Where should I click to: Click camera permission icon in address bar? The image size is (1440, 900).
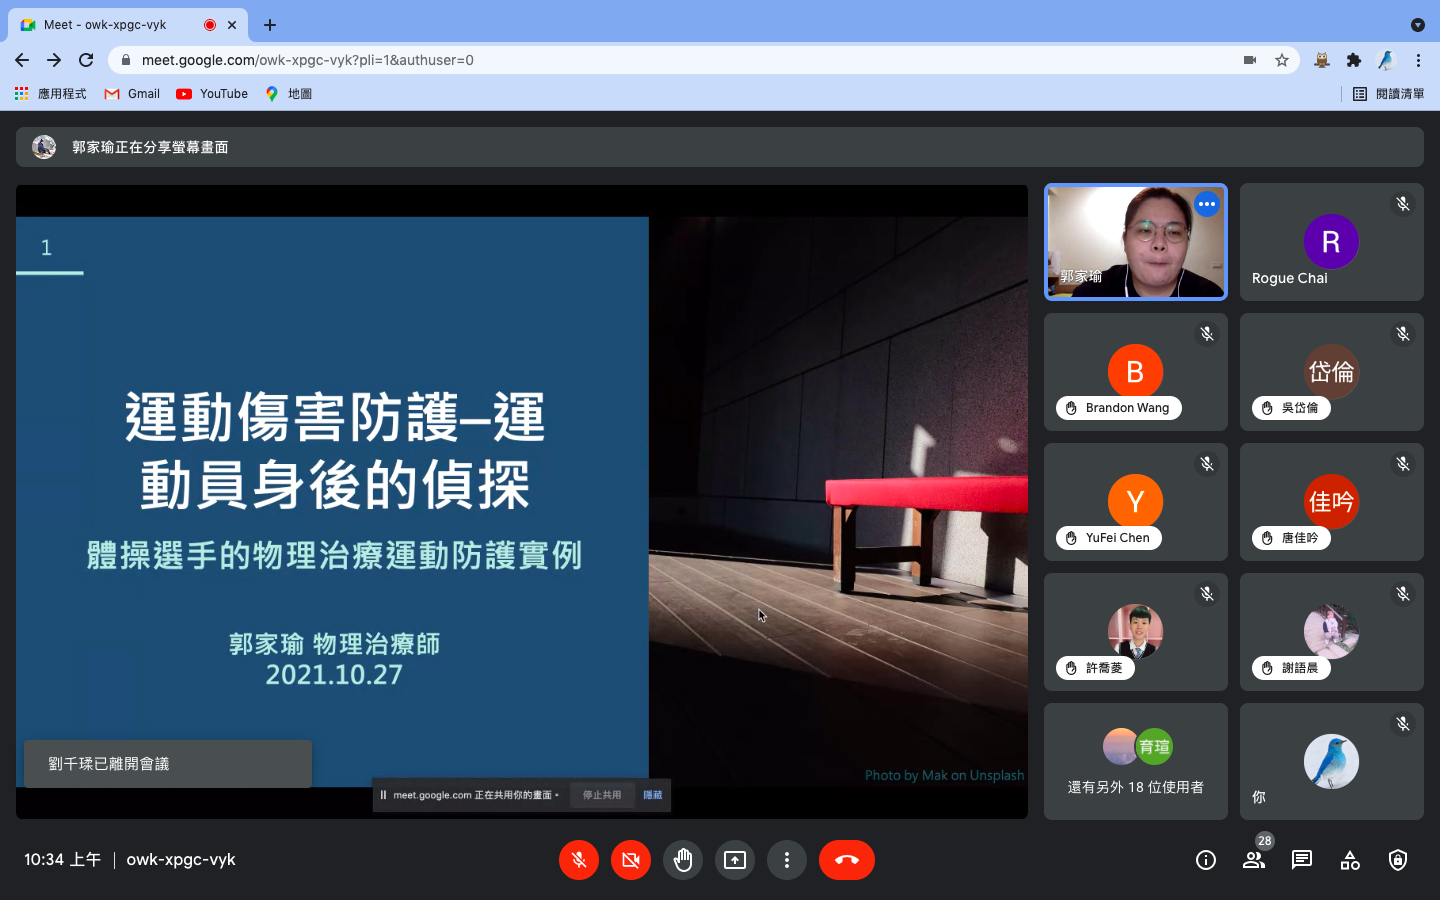coord(1250,60)
